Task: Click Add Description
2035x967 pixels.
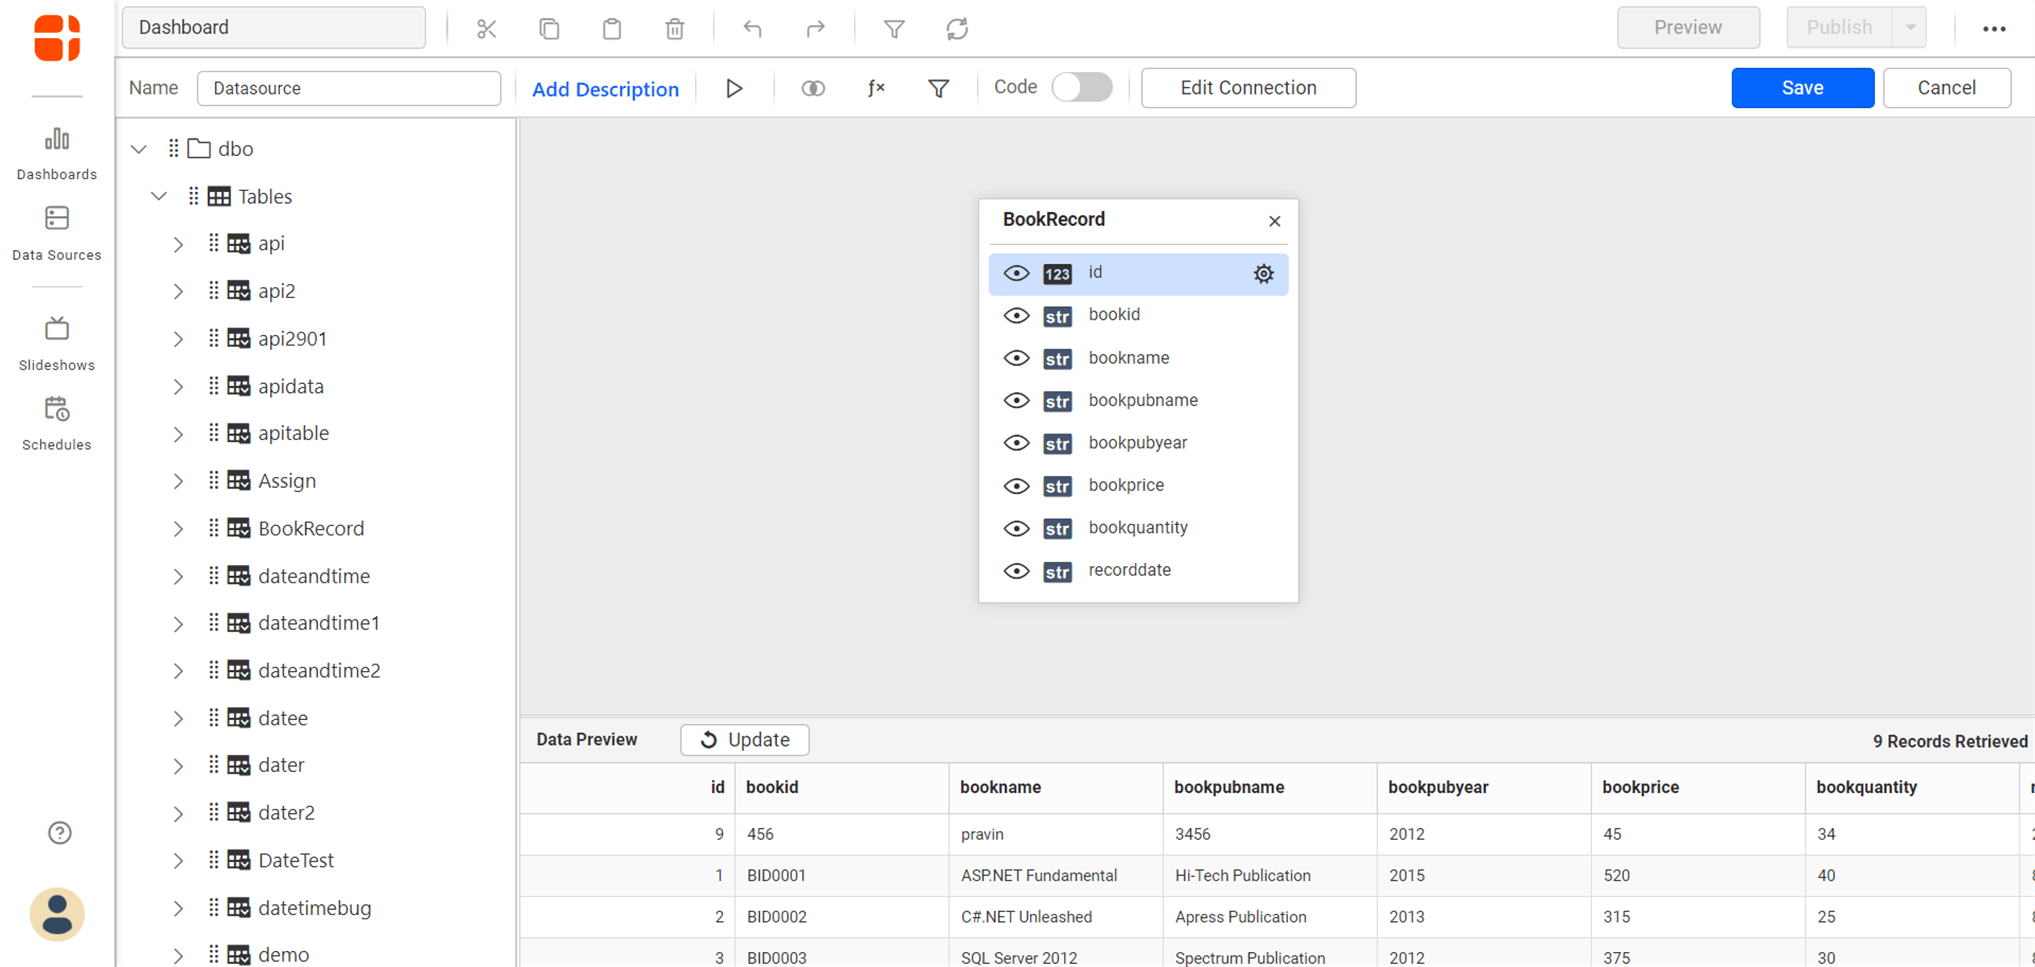Action: point(606,88)
